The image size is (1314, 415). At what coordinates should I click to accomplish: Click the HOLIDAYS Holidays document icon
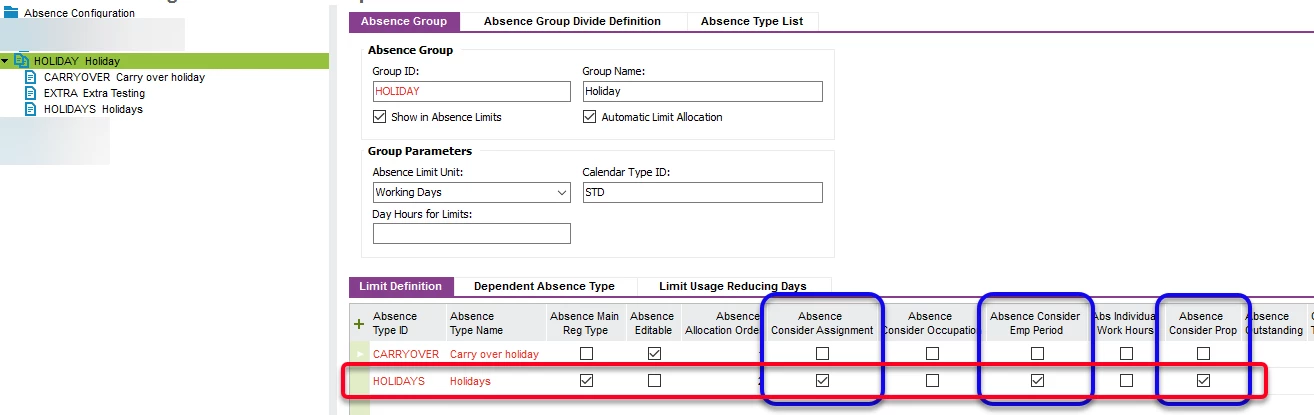30,109
